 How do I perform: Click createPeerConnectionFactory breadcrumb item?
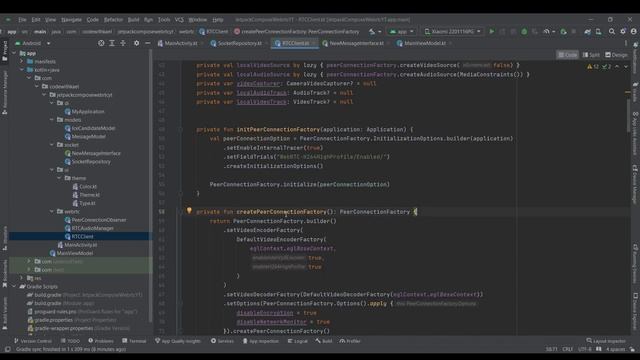click(x=297, y=31)
